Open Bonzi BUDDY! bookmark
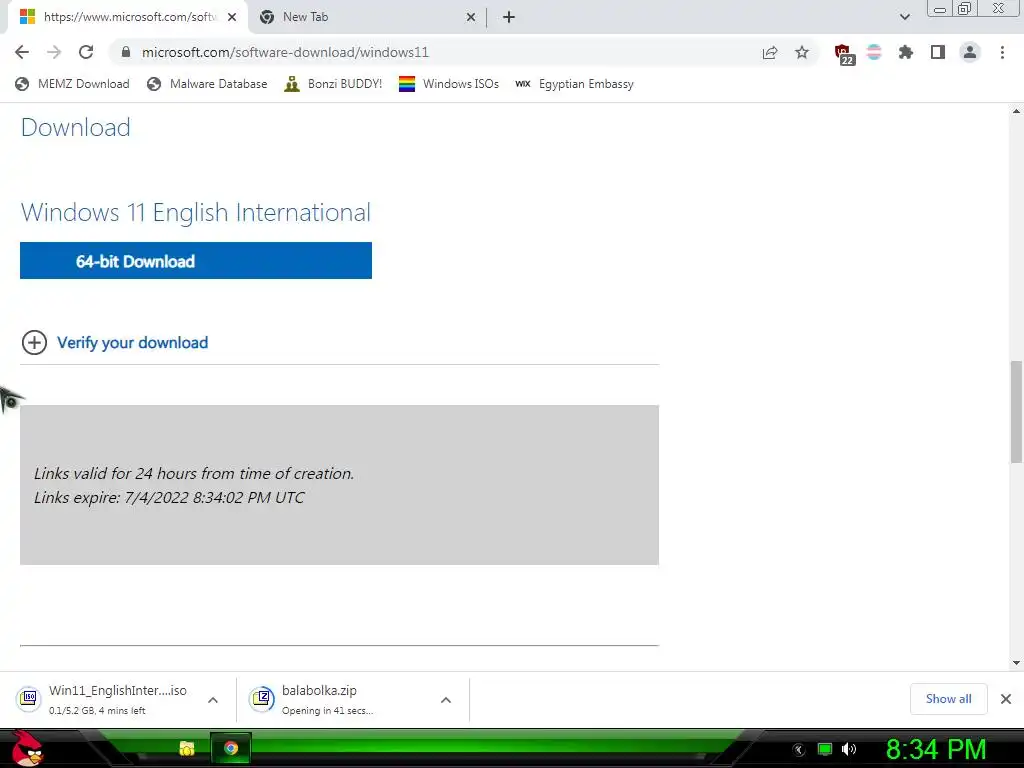This screenshot has height=768, width=1024. click(x=333, y=84)
